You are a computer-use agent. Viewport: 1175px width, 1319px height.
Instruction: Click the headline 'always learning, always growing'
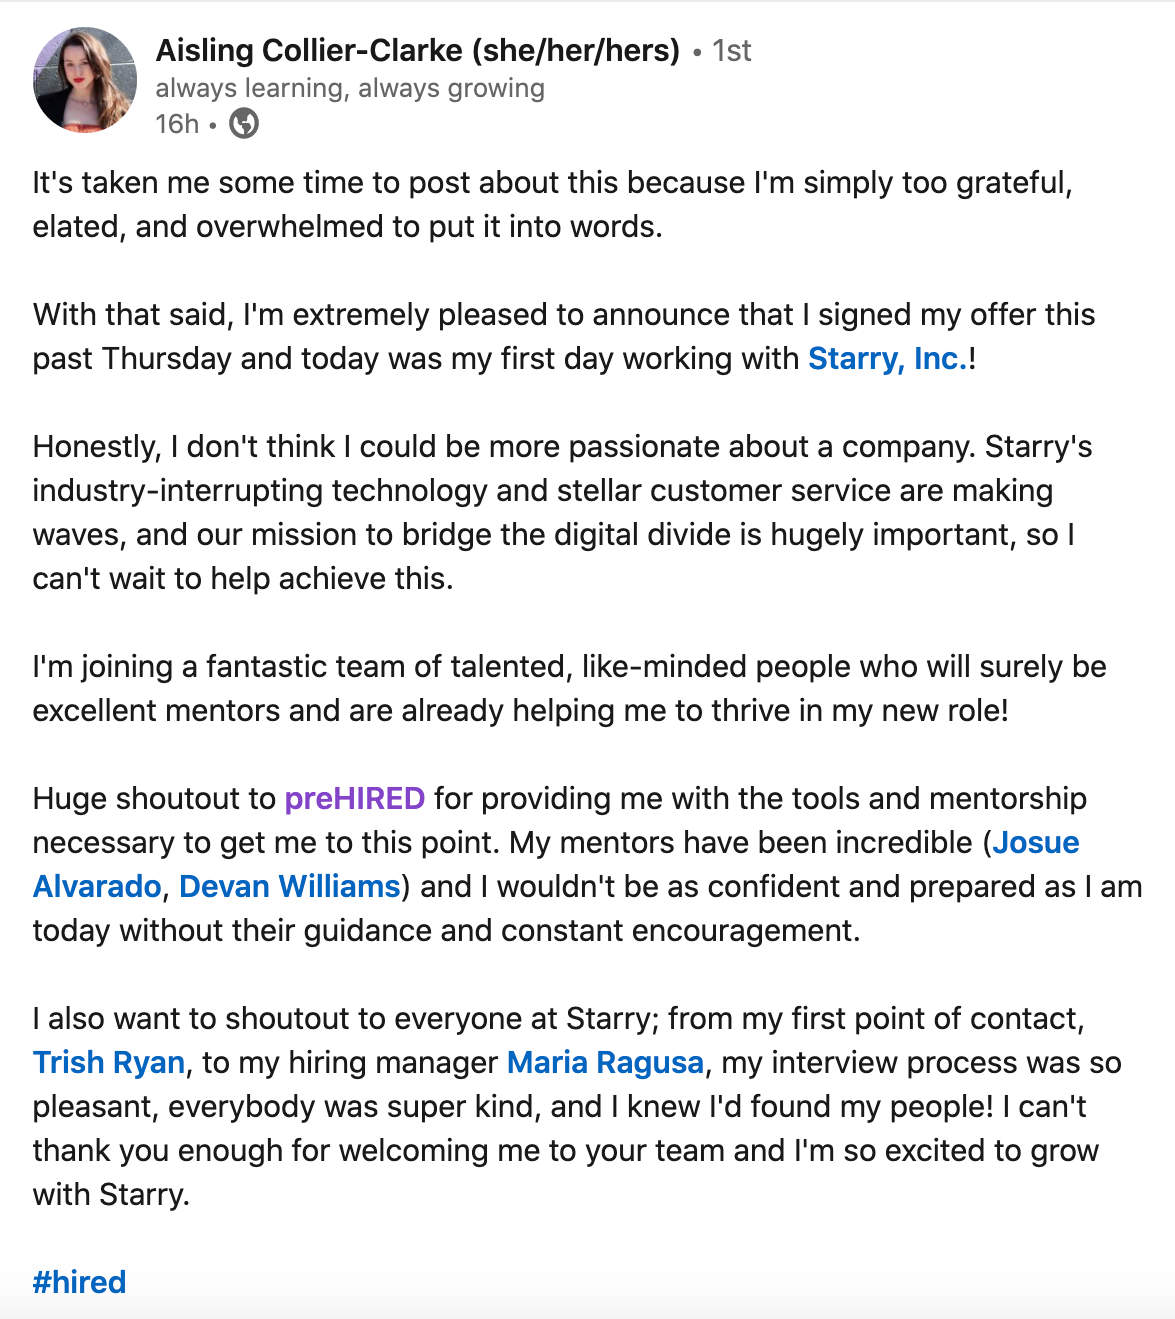pyautogui.click(x=350, y=89)
